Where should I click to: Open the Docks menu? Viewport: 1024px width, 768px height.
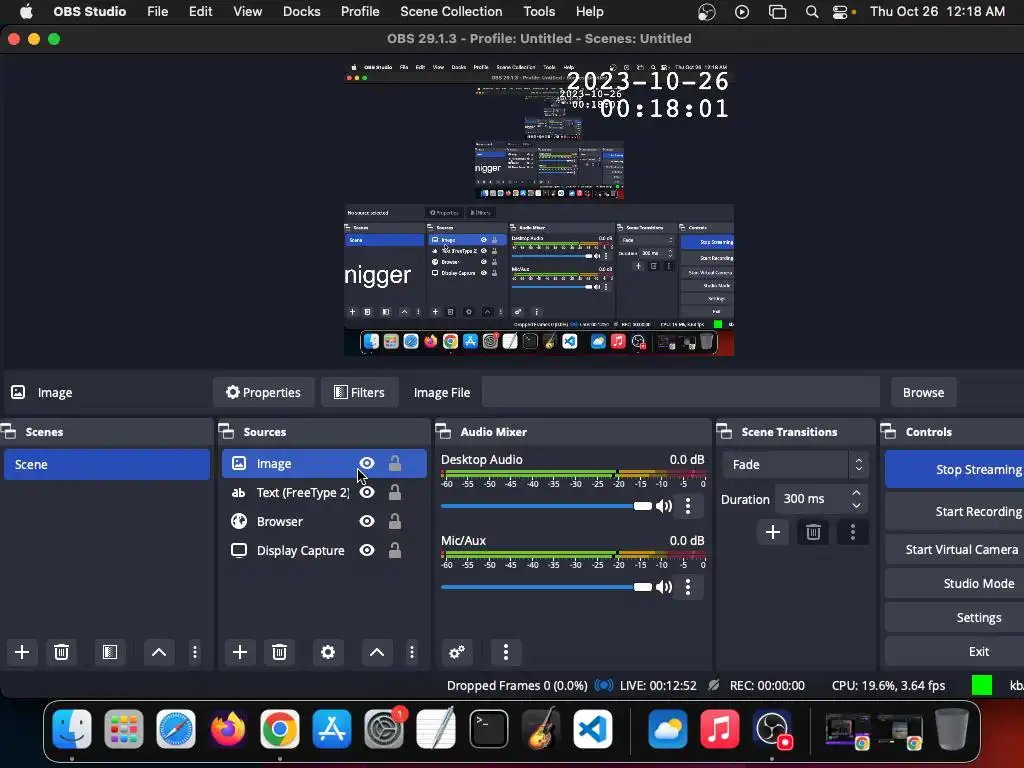coord(301,11)
